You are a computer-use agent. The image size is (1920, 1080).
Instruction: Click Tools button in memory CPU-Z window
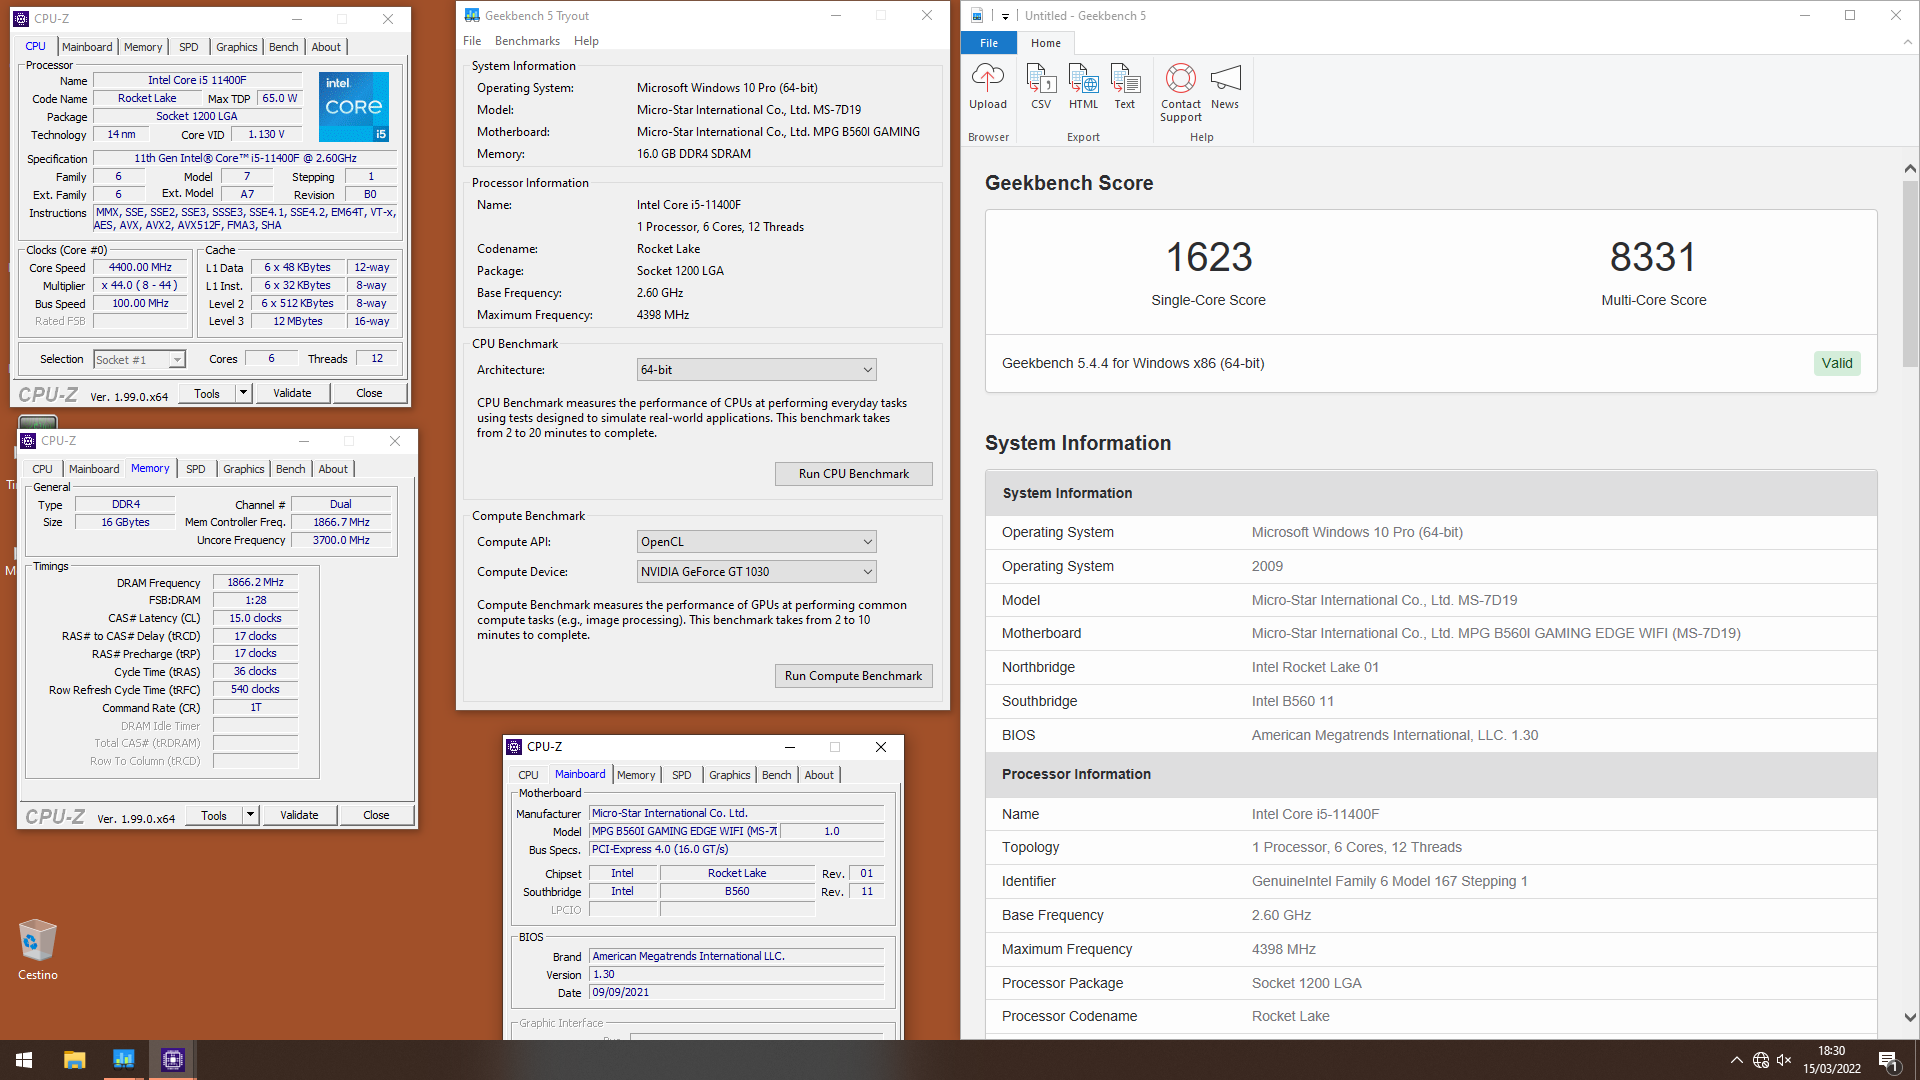click(x=214, y=815)
